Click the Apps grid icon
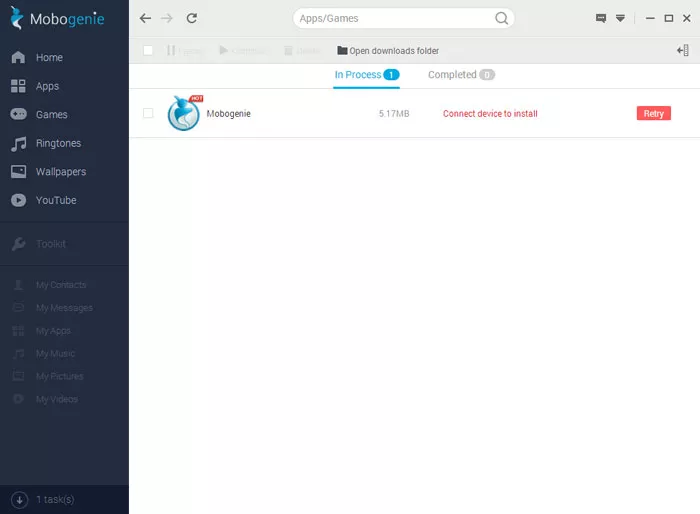The image size is (700, 514). click(x=18, y=86)
